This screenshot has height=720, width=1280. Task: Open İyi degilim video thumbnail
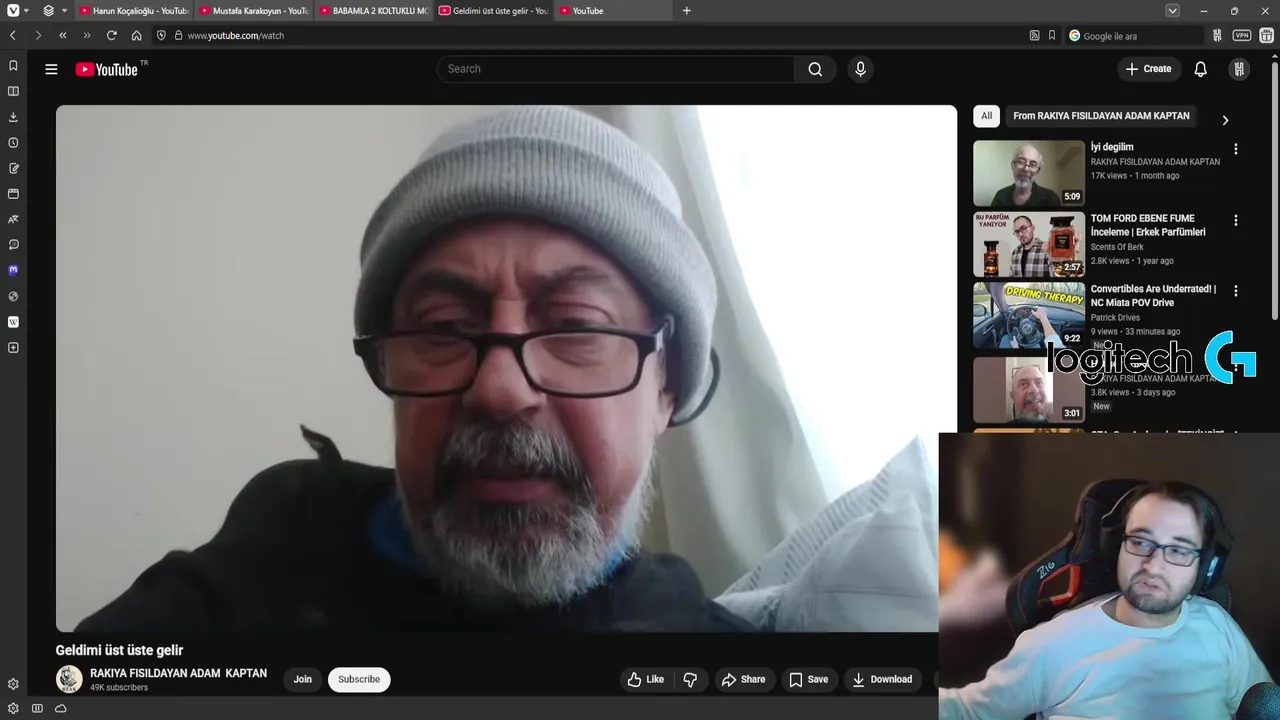pos(1028,173)
